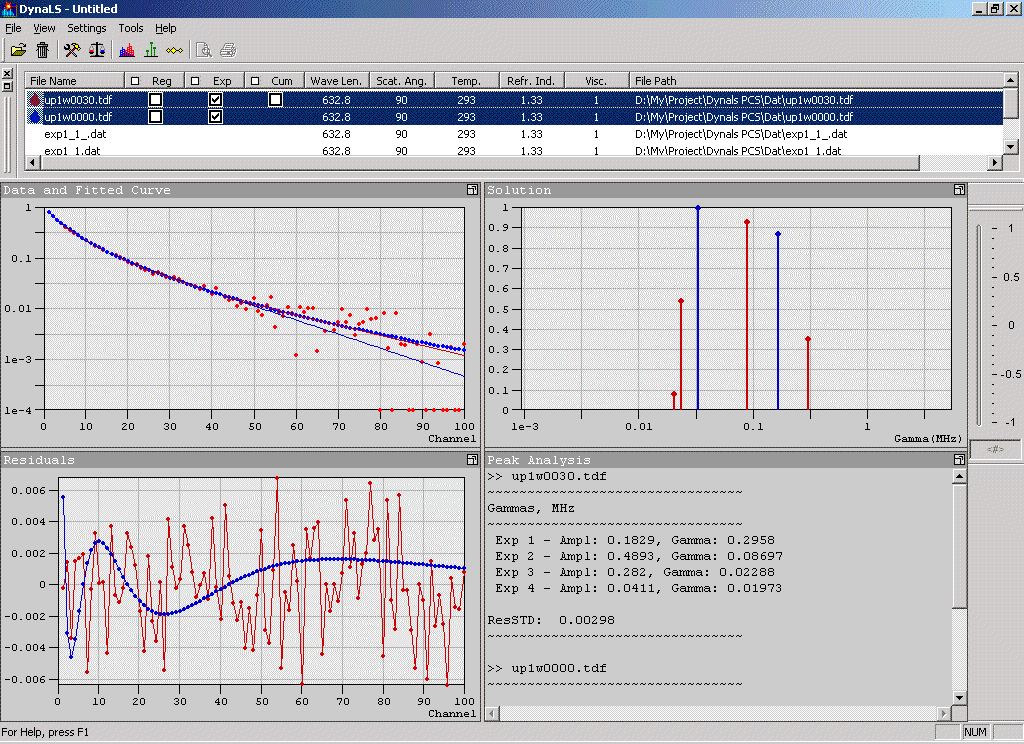1024x744 pixels.
Task: Click the open file folder icon
Action: click(x=18, y=50)
